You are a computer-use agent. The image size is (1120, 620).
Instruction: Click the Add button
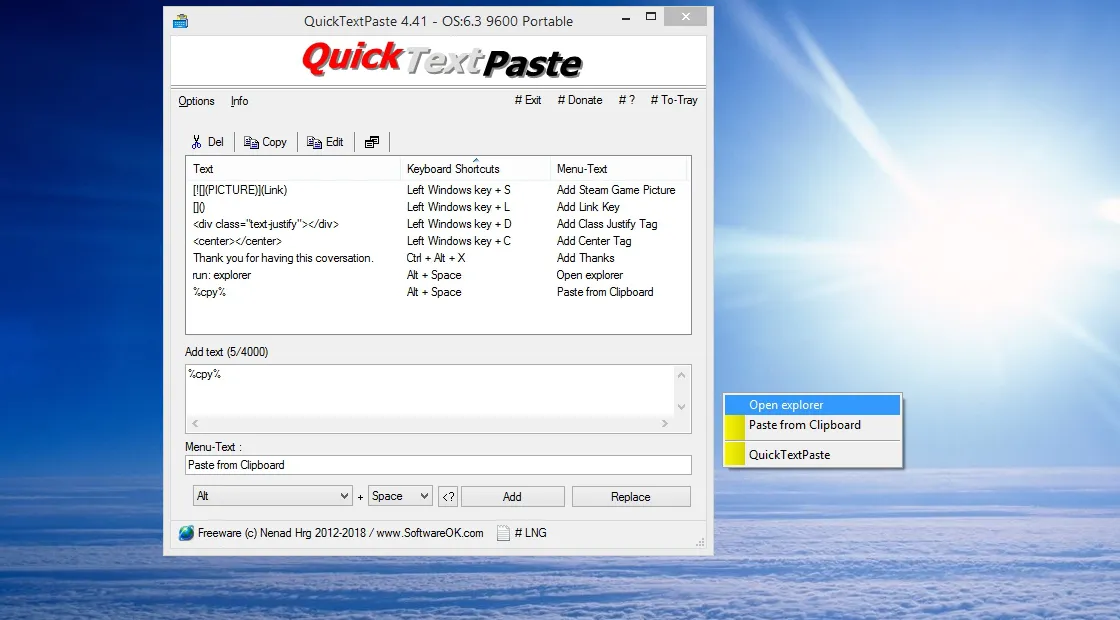coord(513,496)
